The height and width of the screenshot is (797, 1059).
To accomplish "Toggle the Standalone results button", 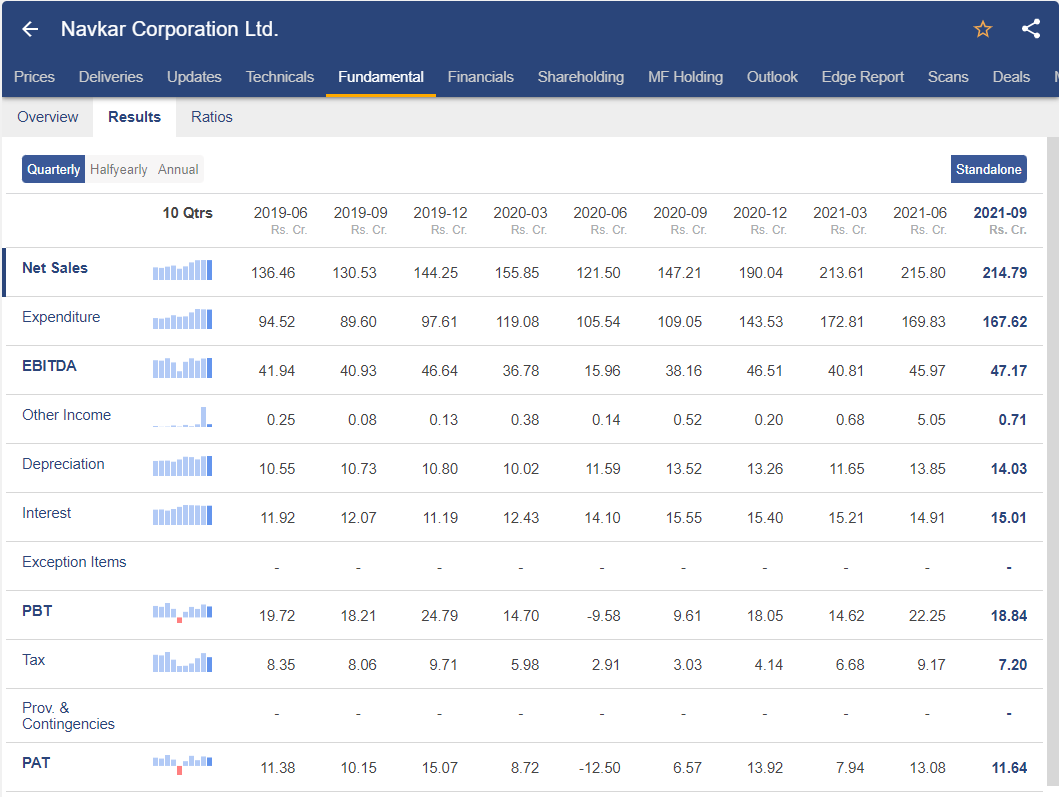I will [x=989, y=169].
